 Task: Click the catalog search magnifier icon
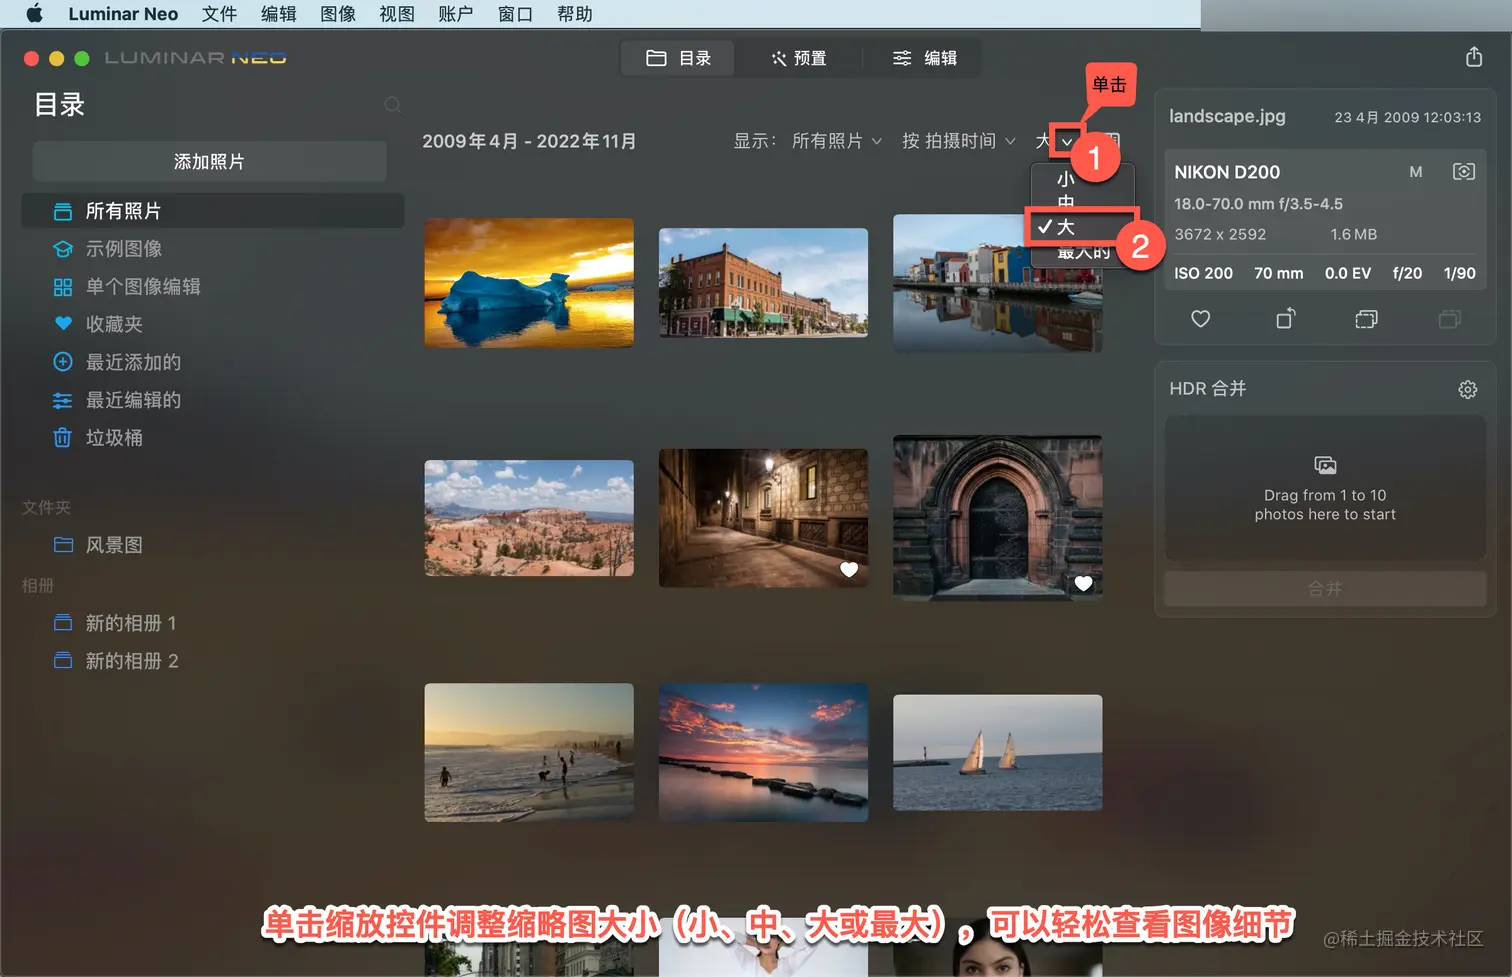click(x=393, y=105)
